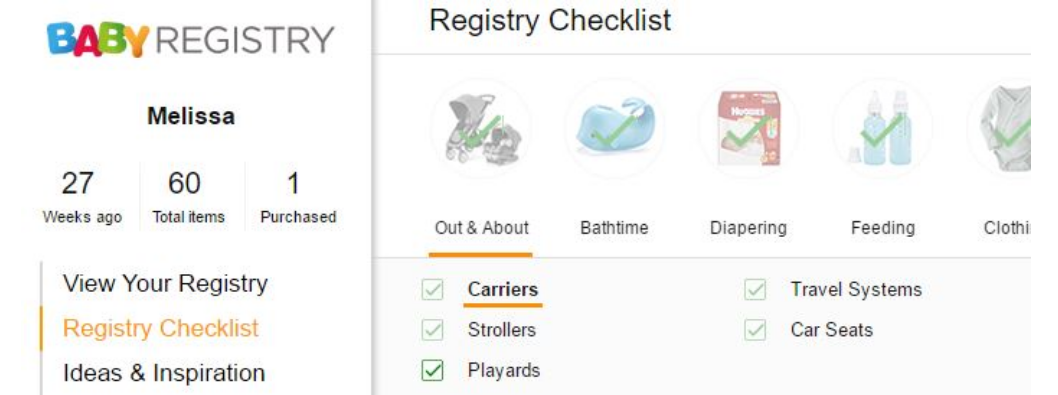Switch to the Bathtime tab
This screenshot has width=1058, height=395.
(x=614, y=228)
